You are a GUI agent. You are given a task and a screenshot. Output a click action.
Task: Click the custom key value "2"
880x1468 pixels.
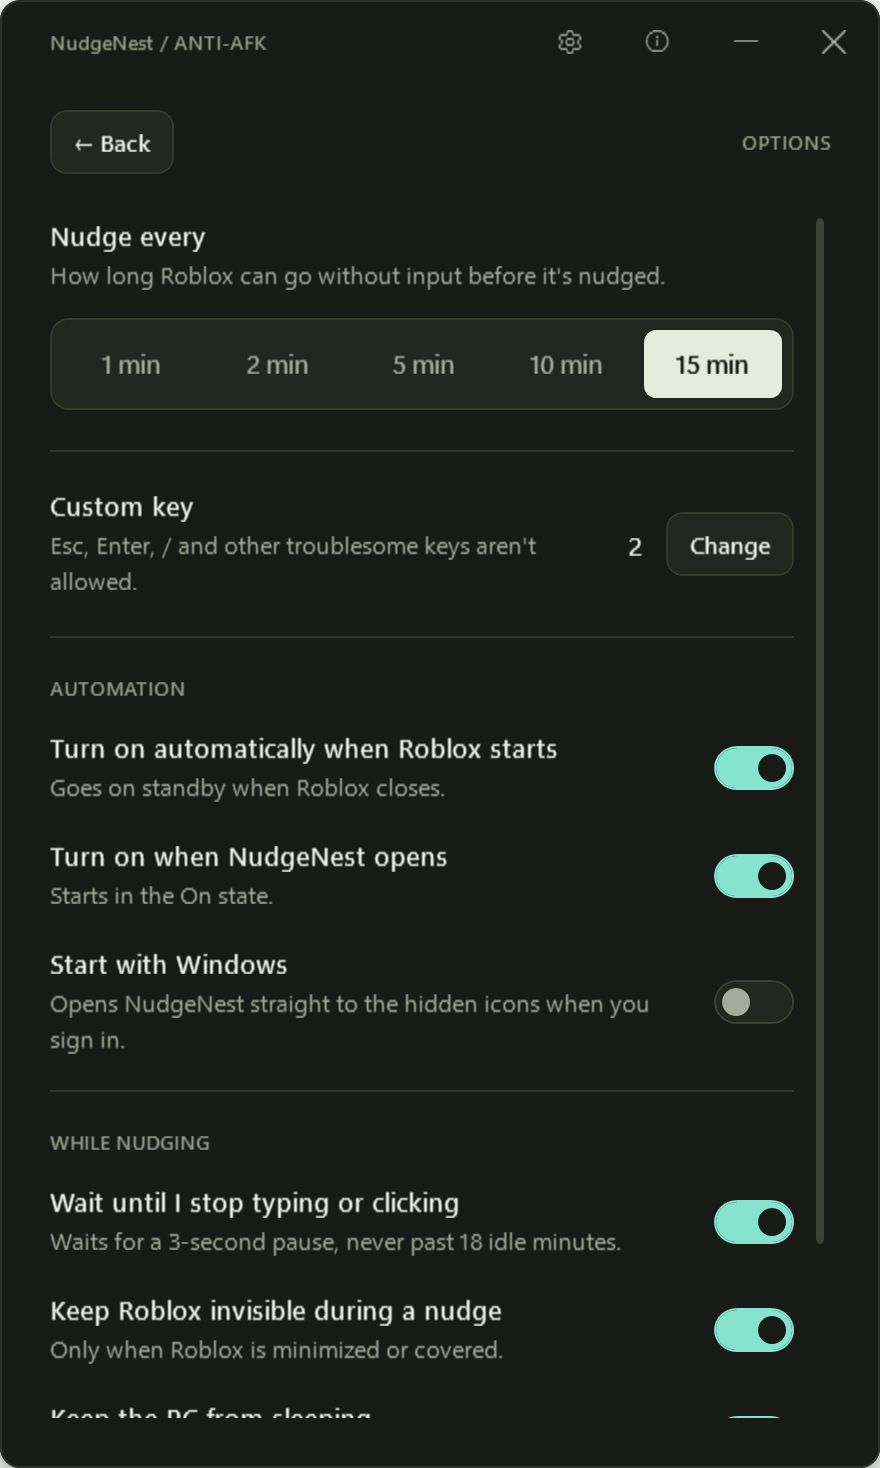(635, 546)
